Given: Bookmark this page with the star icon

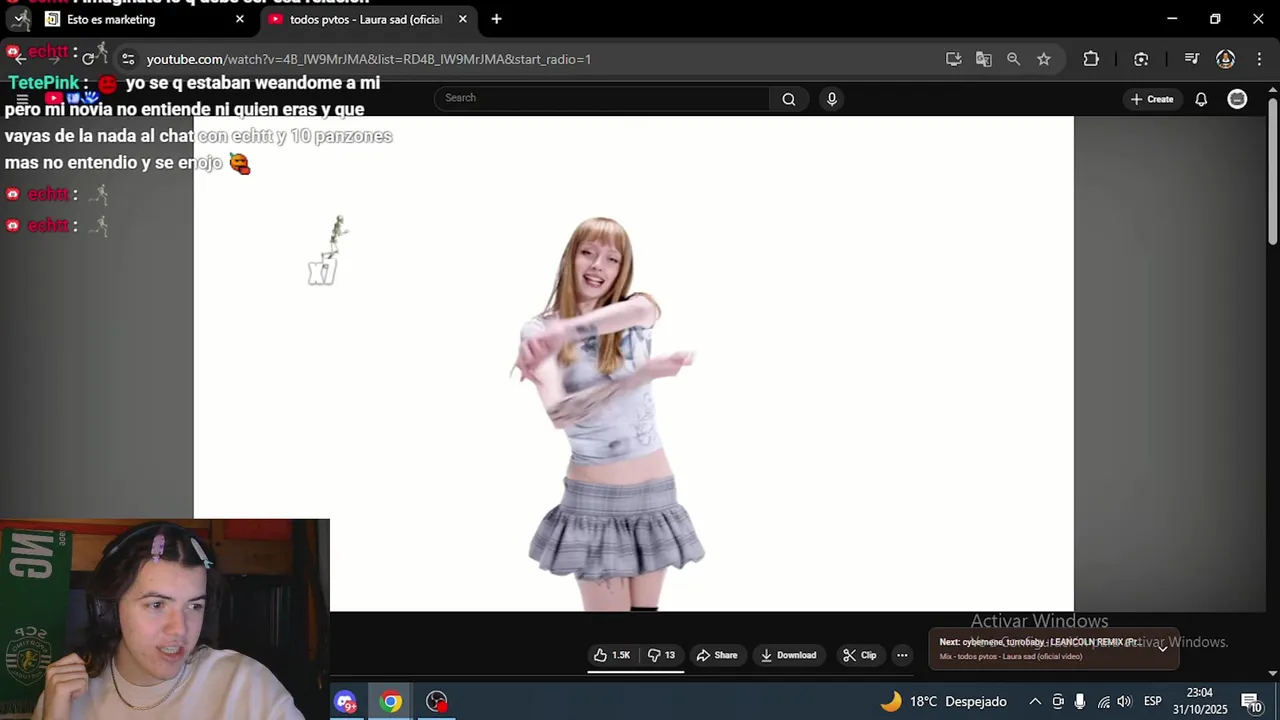Looking at the screenshot, I should point(1044,59).
